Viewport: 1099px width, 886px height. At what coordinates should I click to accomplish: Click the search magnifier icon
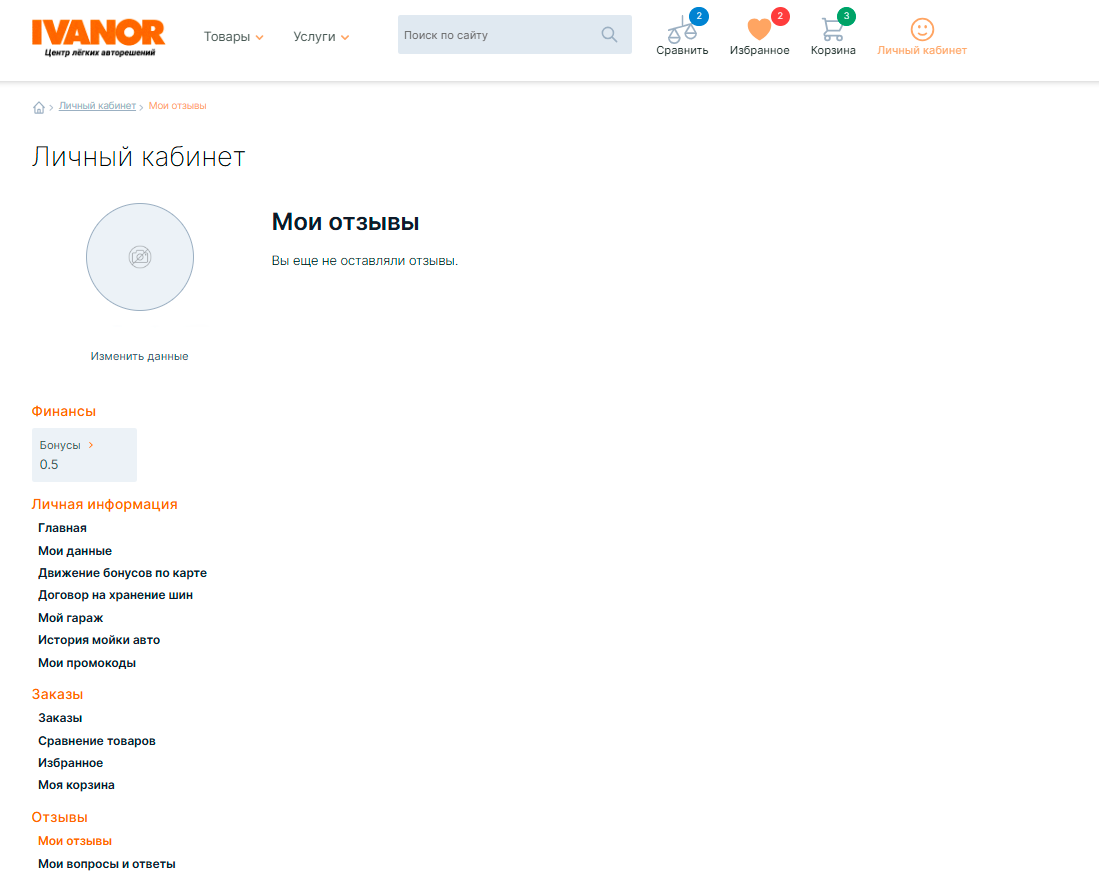[x=609, y=35]
